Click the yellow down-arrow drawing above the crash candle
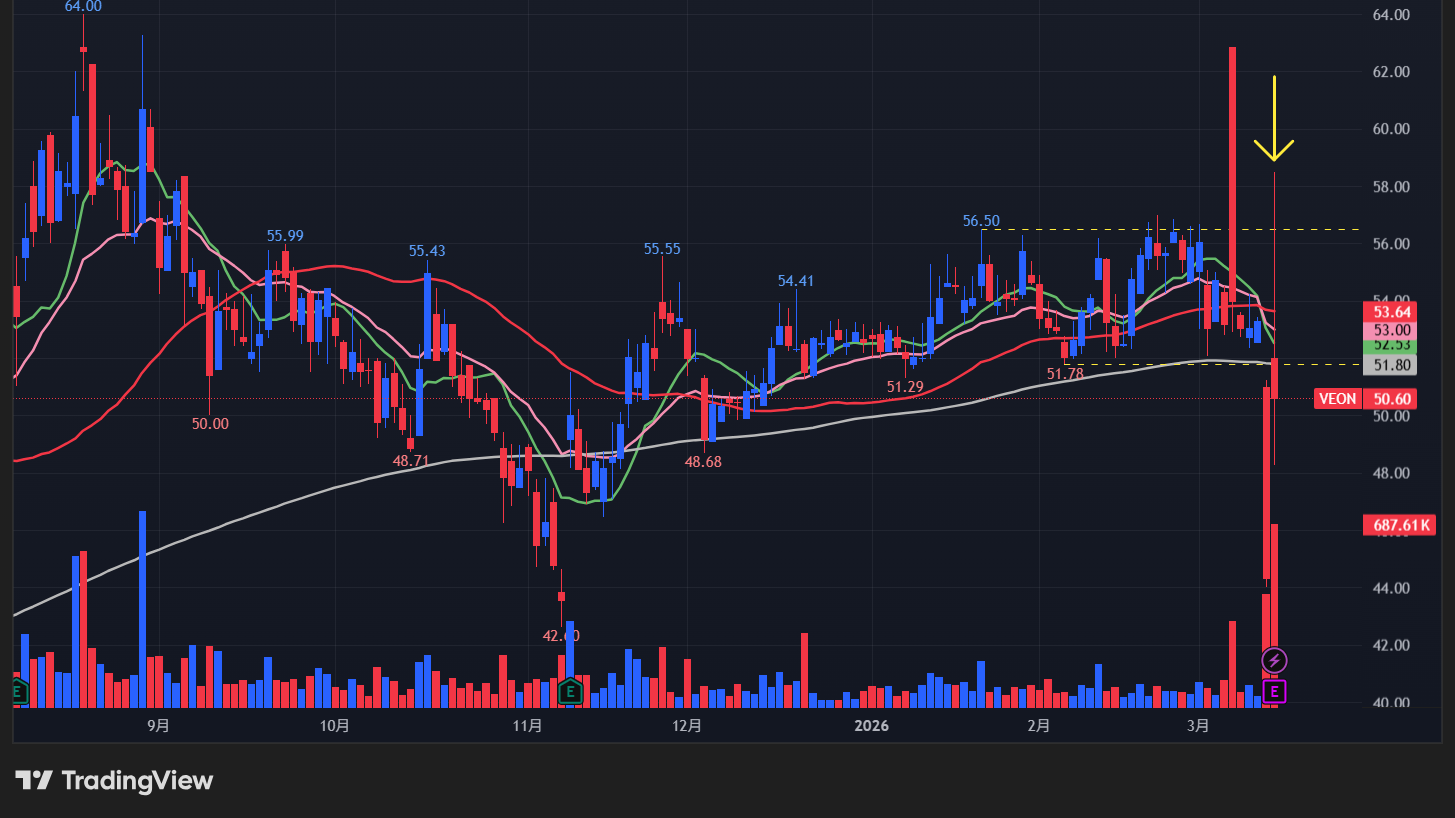 pos(1273,118)
